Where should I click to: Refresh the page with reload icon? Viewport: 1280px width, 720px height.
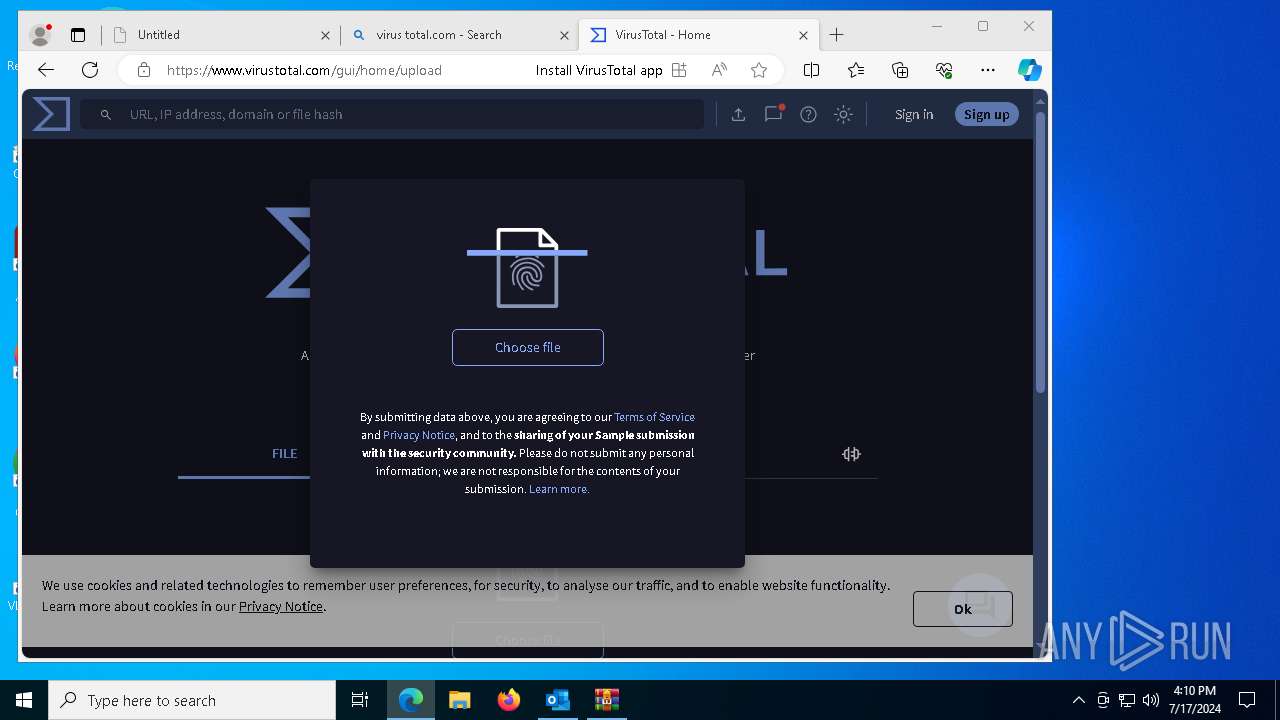(90, 70)
